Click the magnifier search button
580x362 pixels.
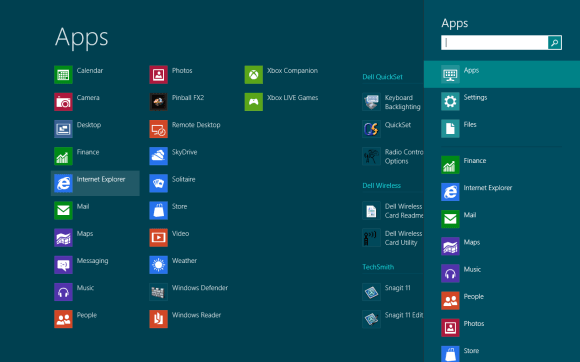[554, 43]
